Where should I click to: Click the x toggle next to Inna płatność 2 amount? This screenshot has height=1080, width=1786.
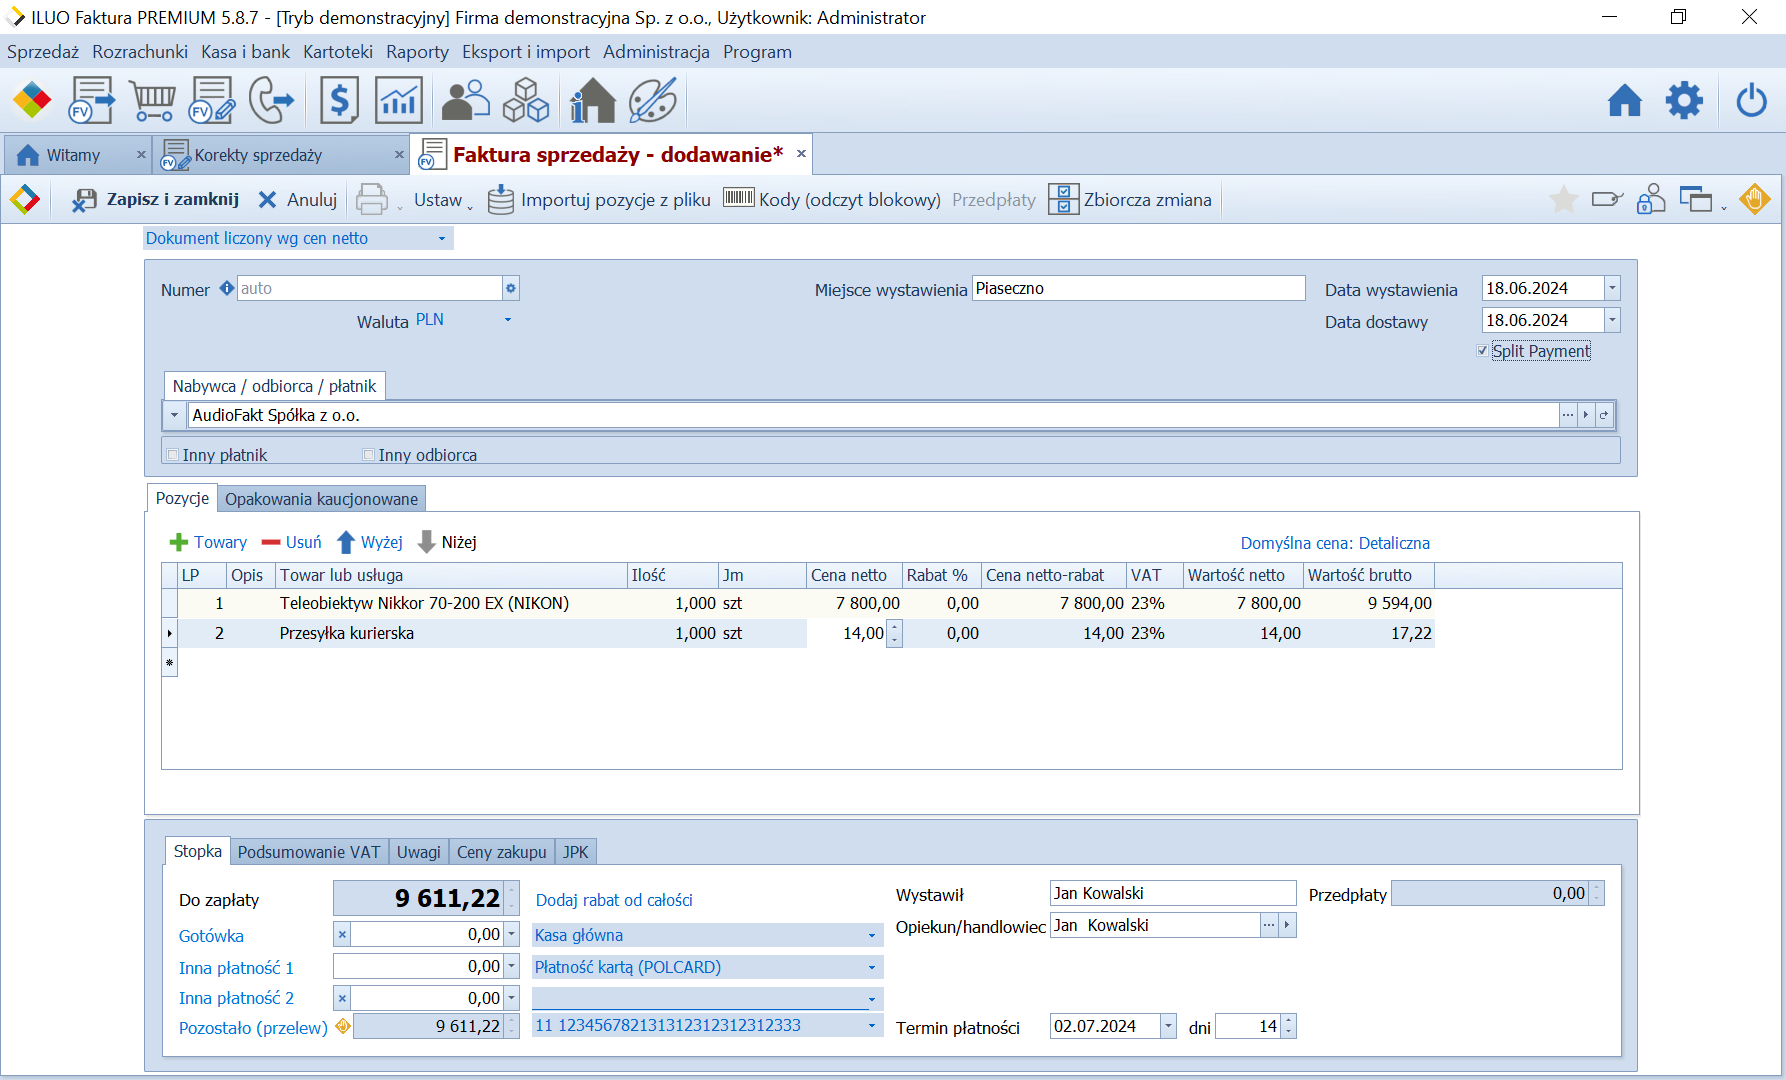click(342, 998)
